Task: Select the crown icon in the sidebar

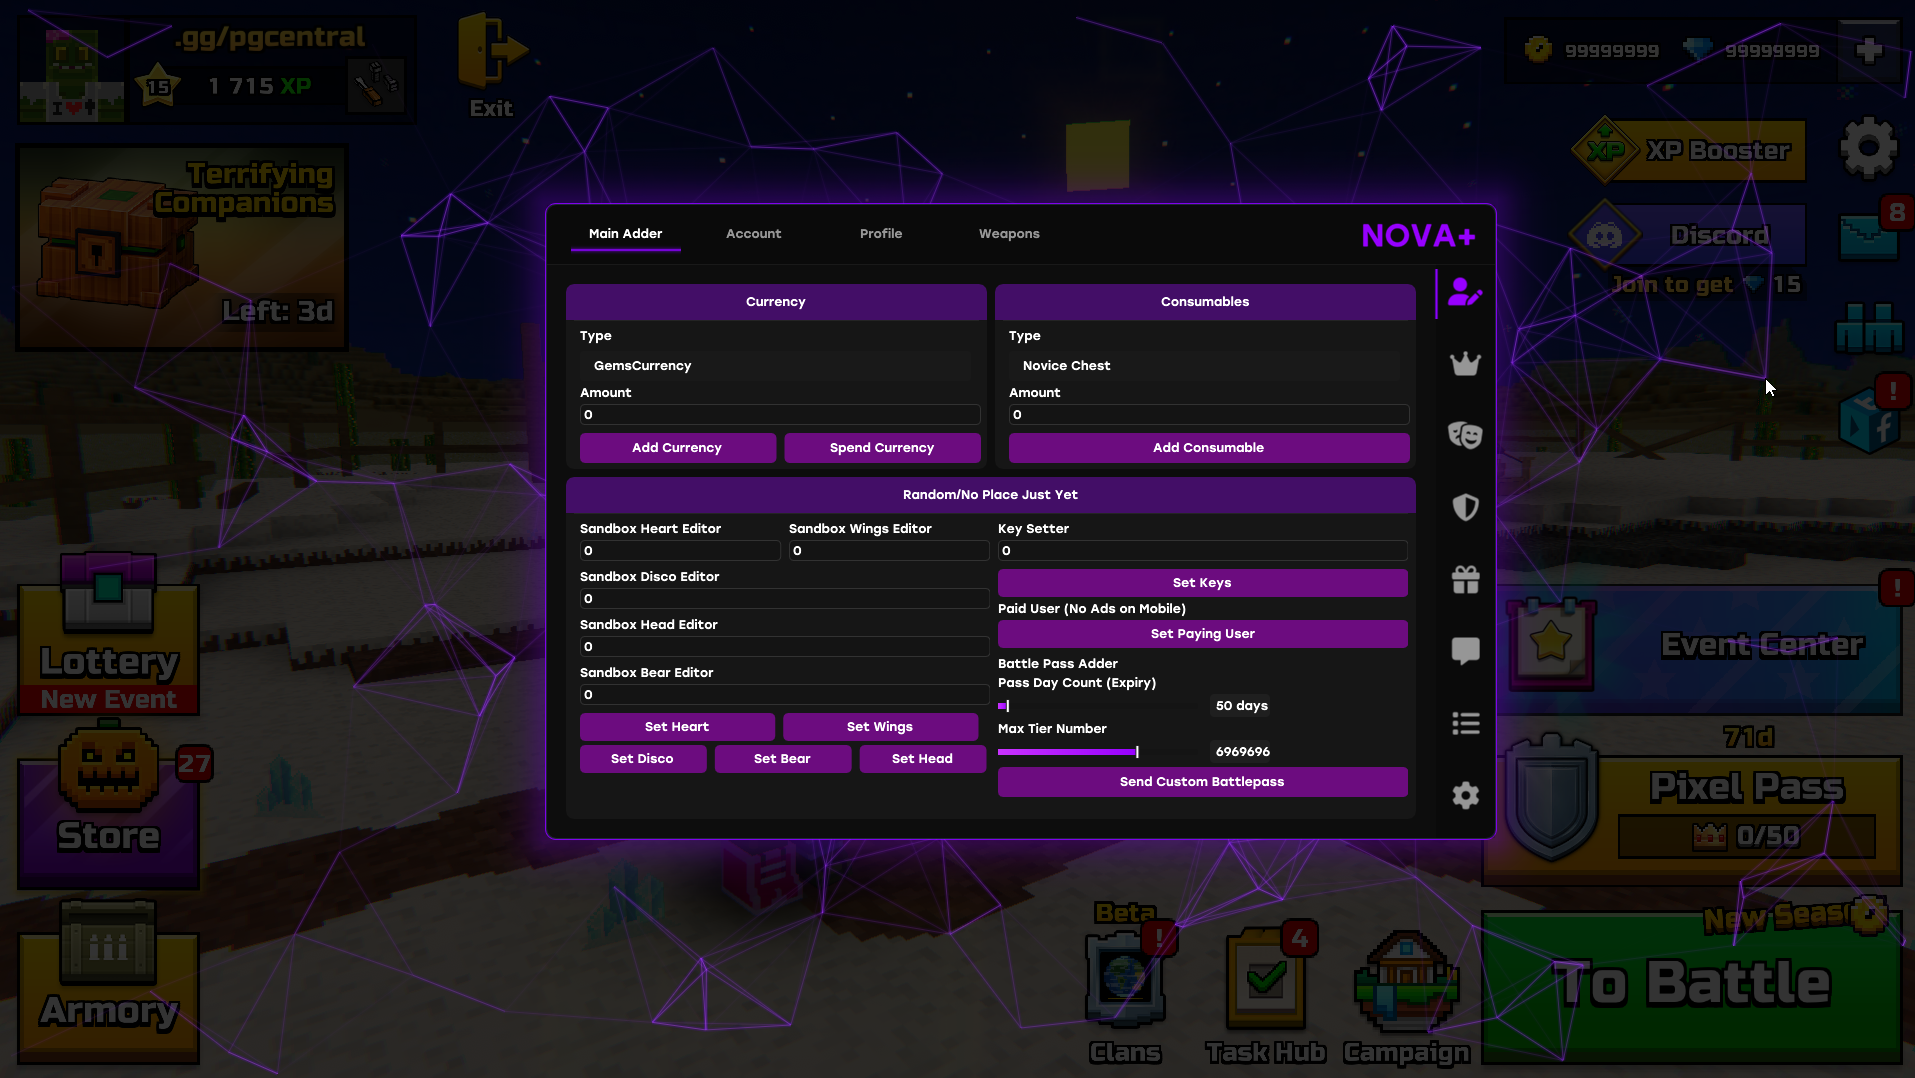Action: coord(1464,364)
